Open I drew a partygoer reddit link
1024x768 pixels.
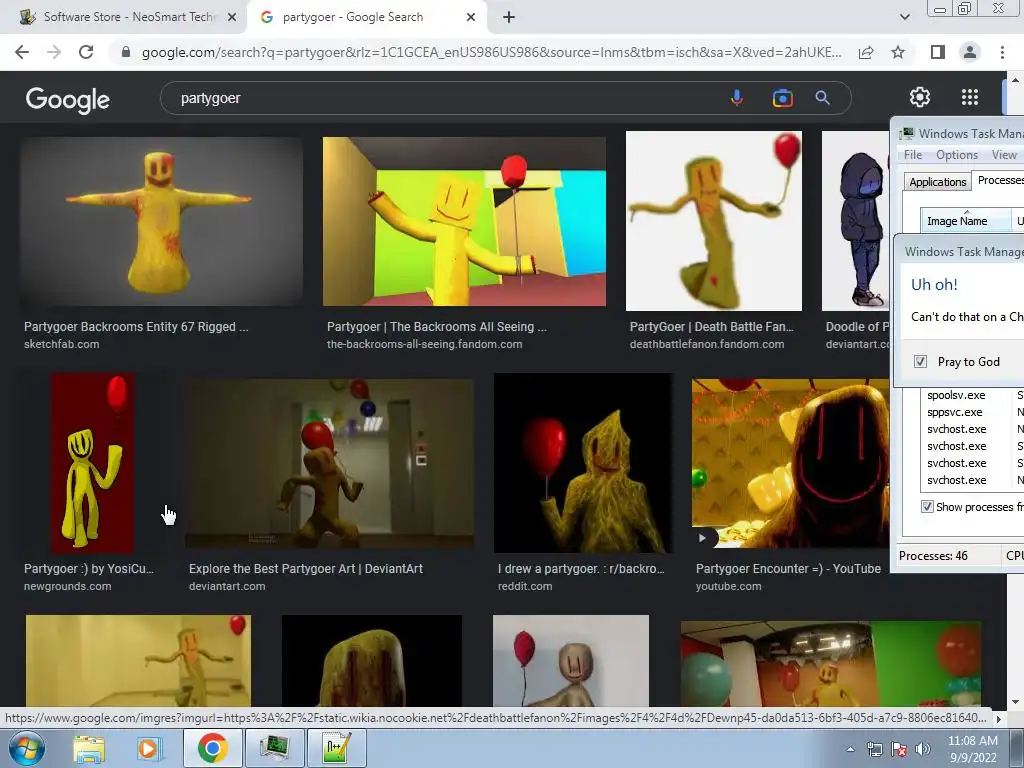[x=581, y=569]
